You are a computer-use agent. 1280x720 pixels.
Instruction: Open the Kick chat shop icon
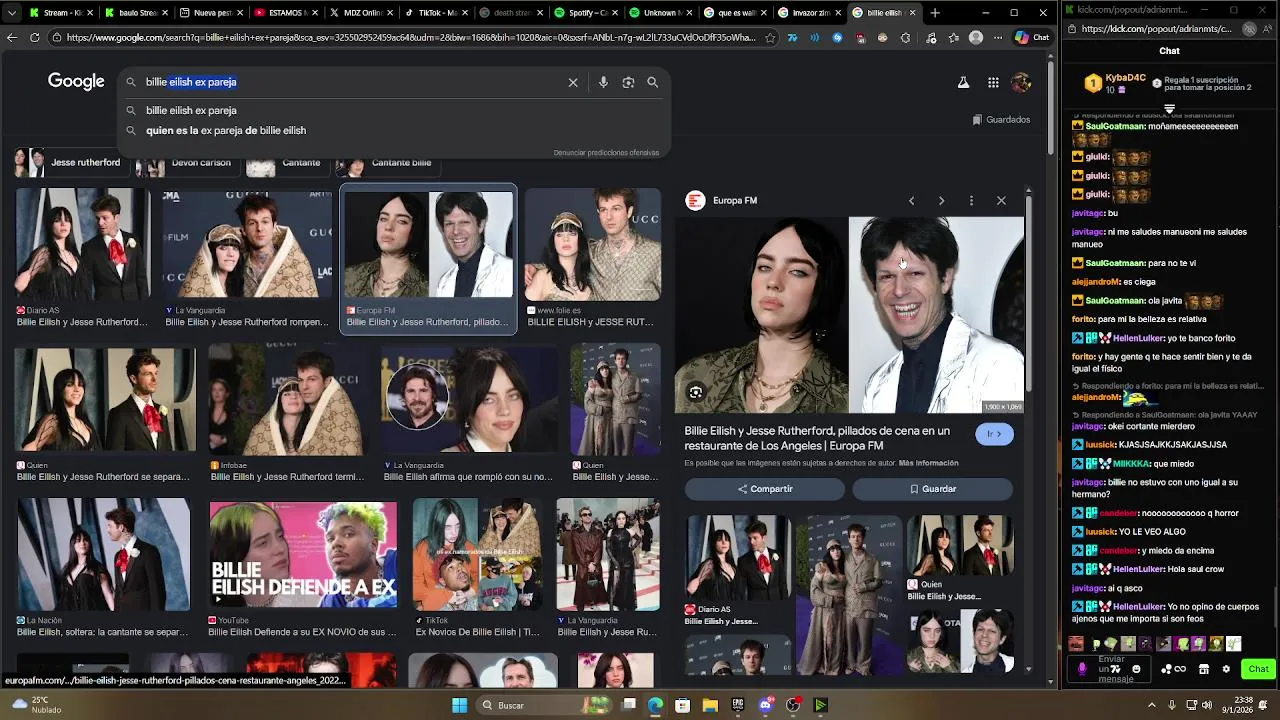tap(1204, 669)
